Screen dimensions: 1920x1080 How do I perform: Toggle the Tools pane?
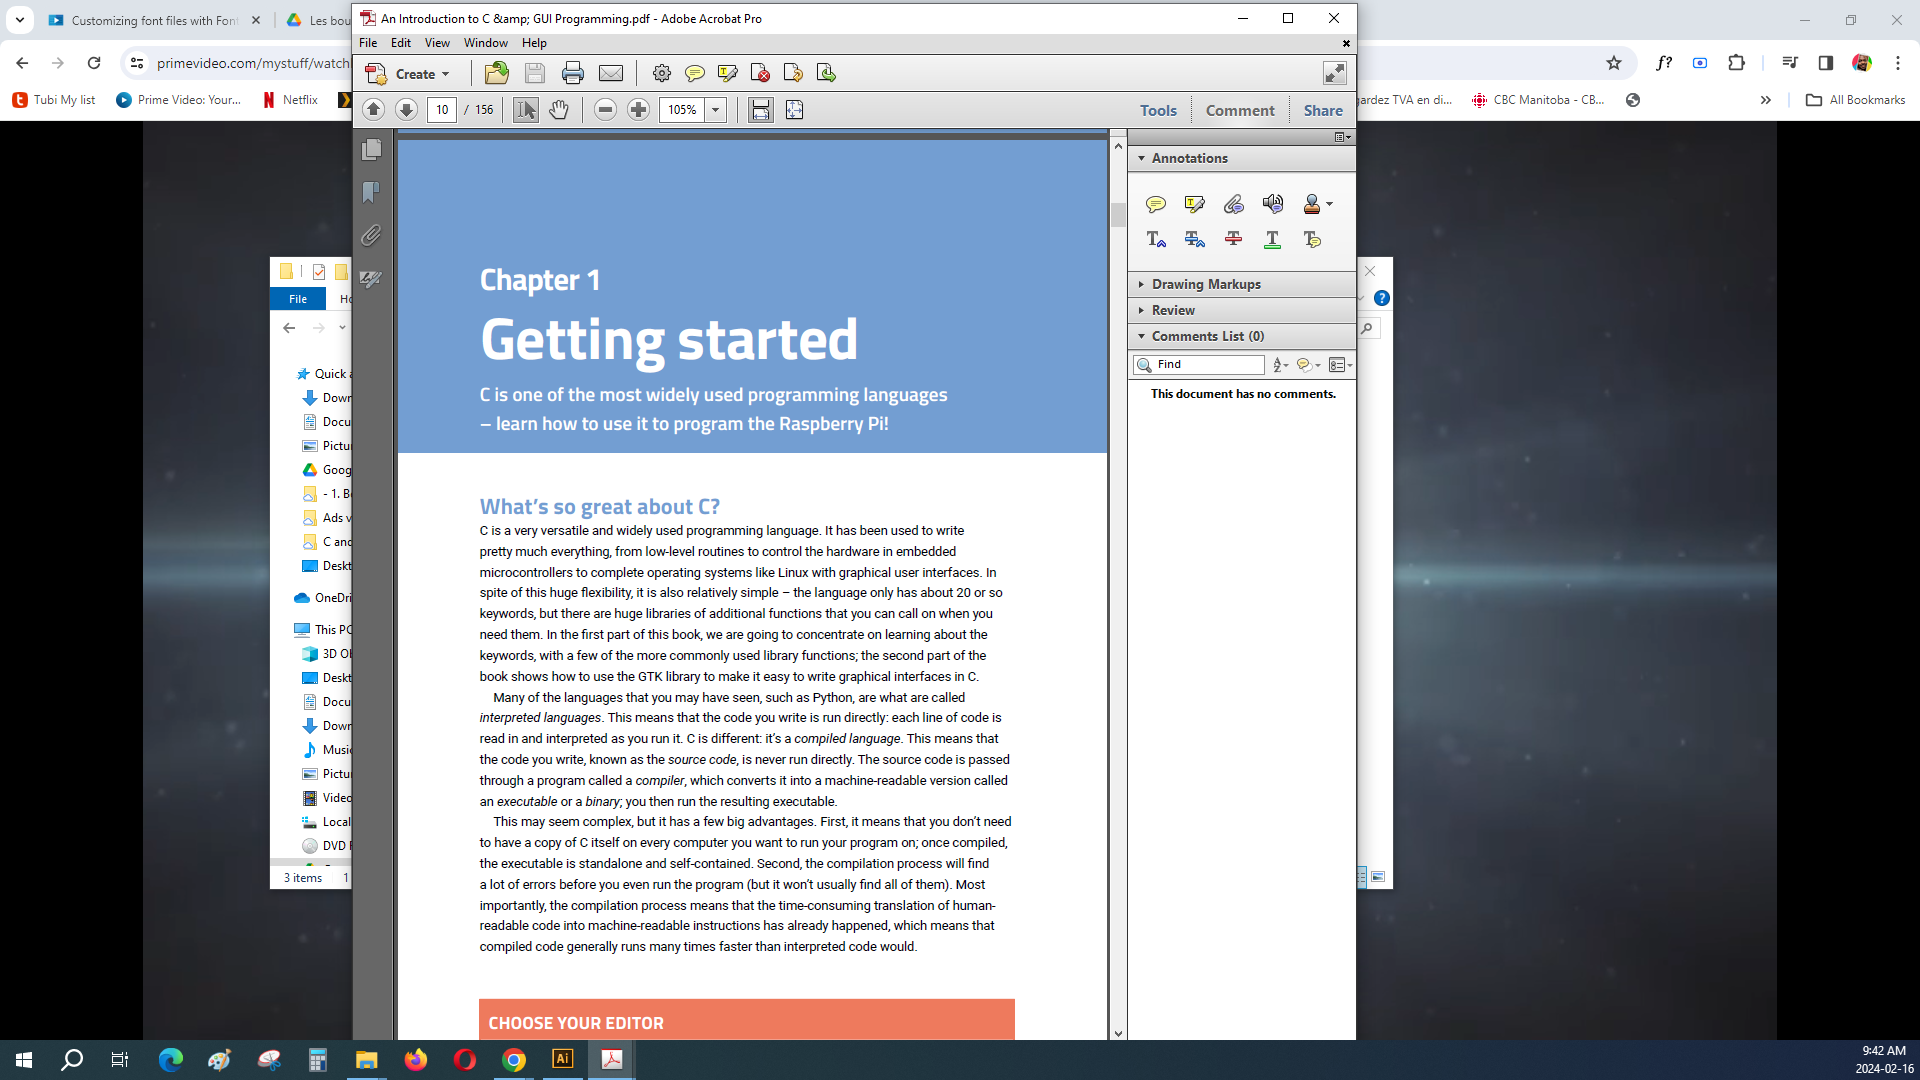pyautogui.click(x=1158, y=110)
